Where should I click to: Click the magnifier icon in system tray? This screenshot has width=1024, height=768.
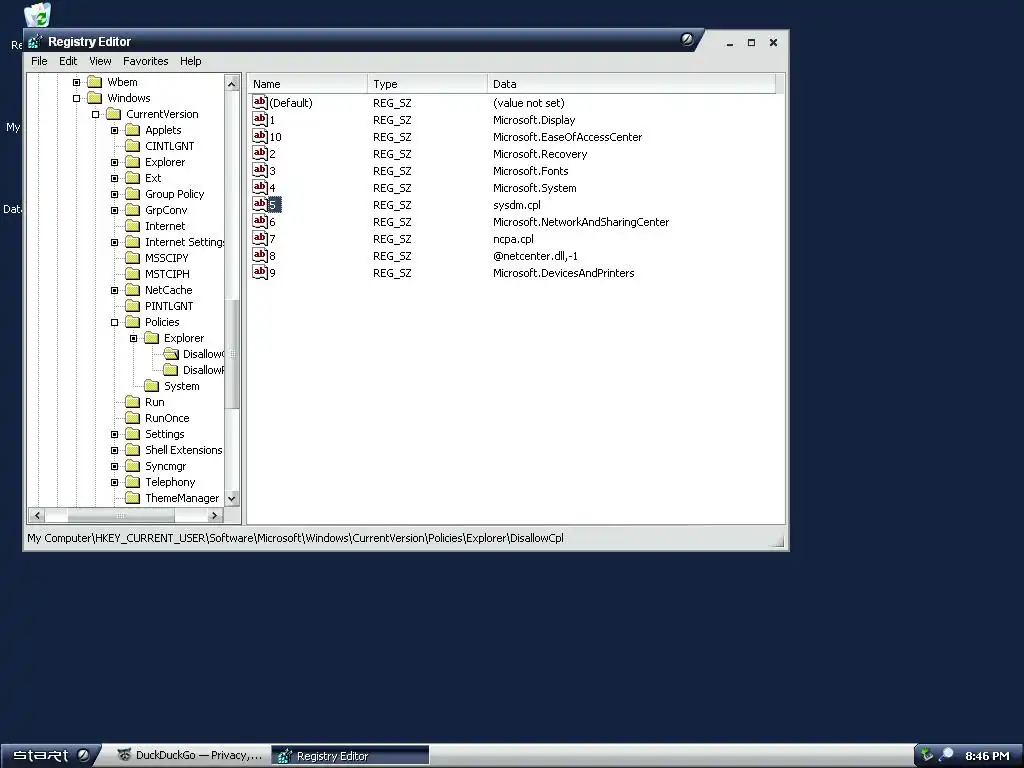(x=946, y=755)
